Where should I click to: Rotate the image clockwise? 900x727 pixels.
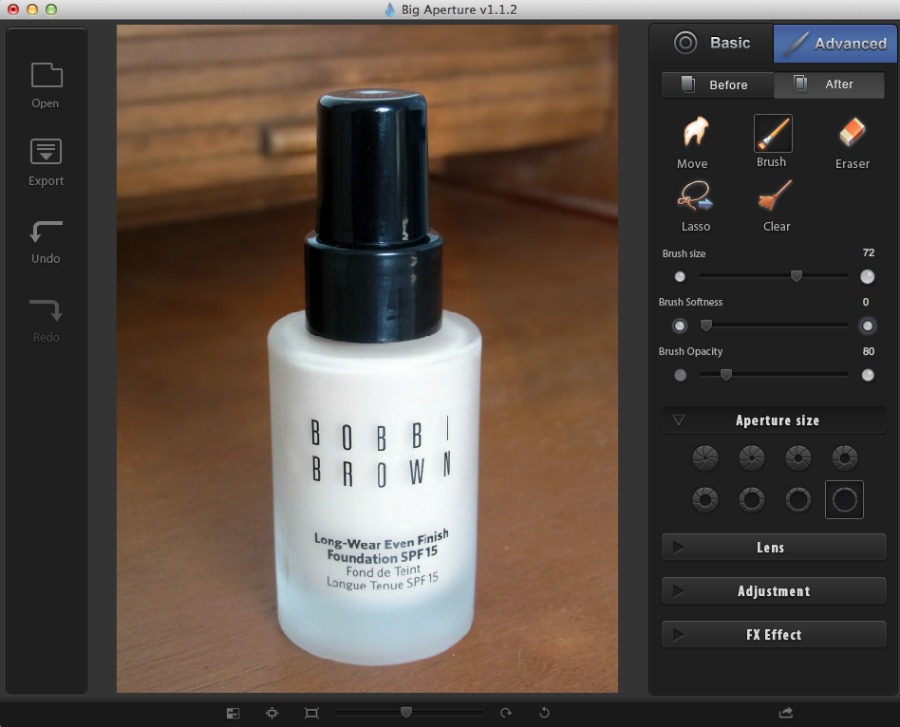point(506,713)
